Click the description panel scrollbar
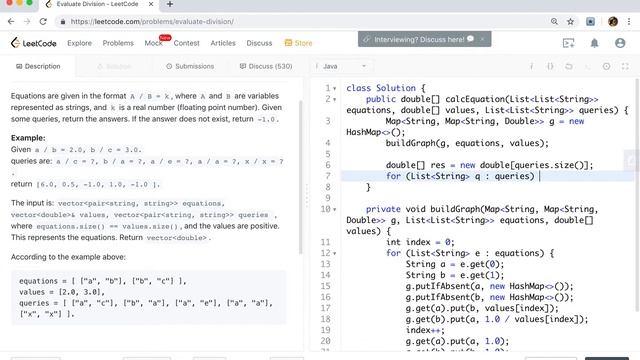The image size is (640, 360). [301, 178]
